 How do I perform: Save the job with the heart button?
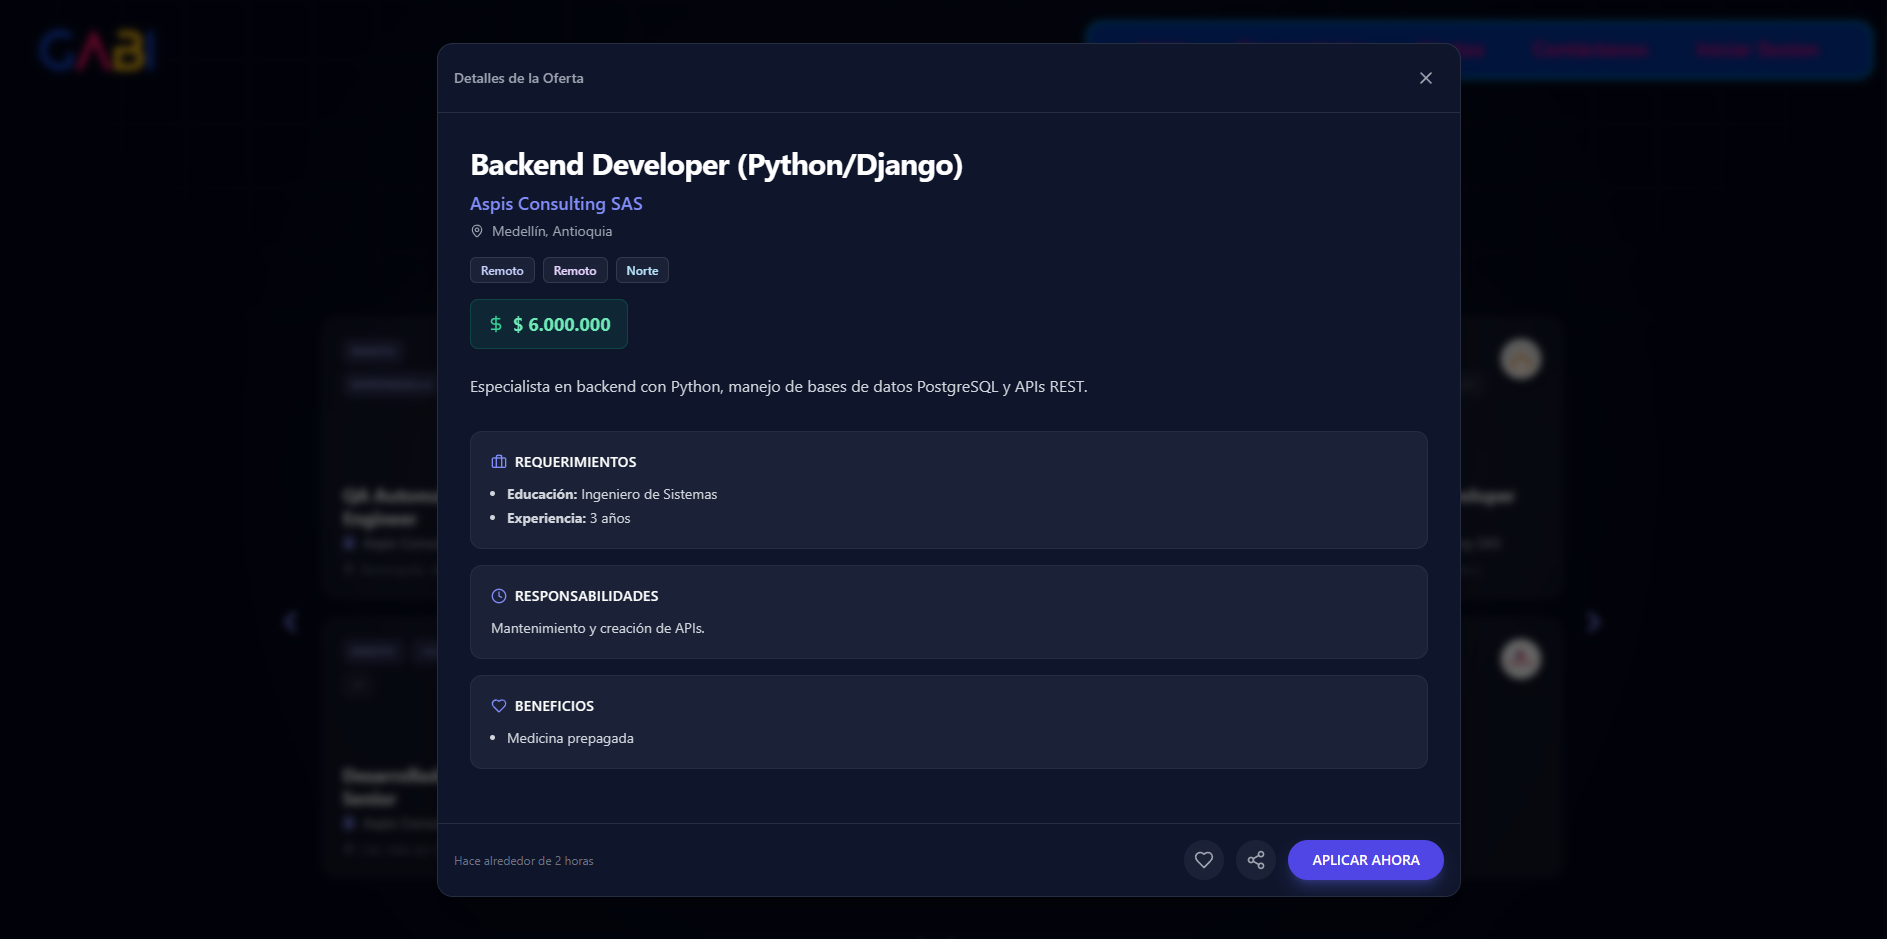click(1203, 860)
